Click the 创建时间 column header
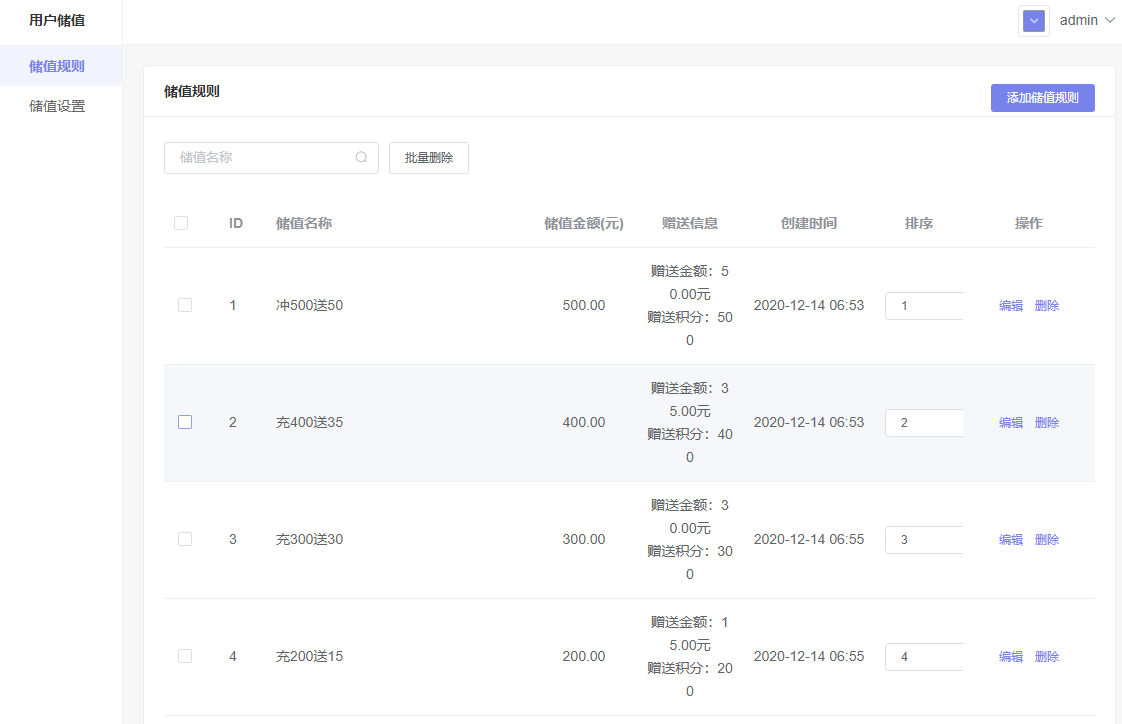The height and width of the screenshot is (724, 1122). coord(809,223)
